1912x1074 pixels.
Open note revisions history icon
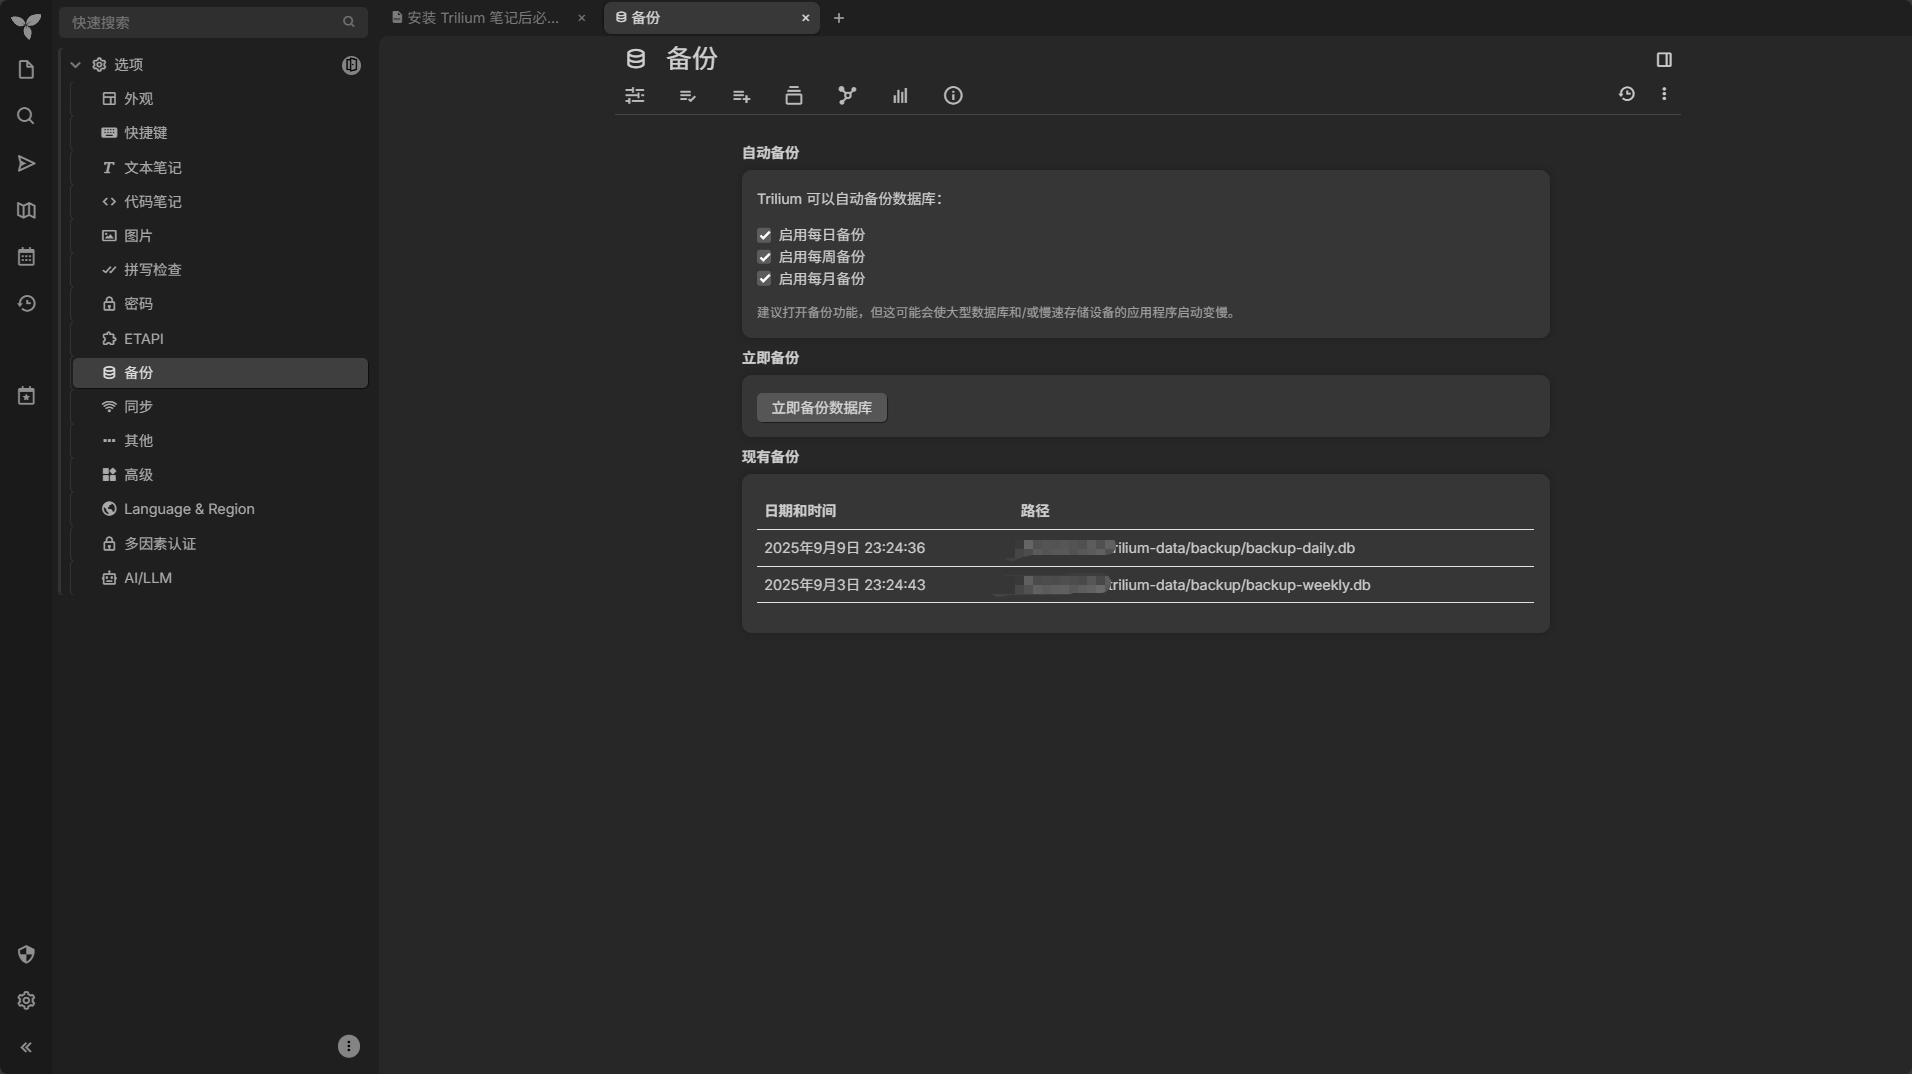point(1627,94)
